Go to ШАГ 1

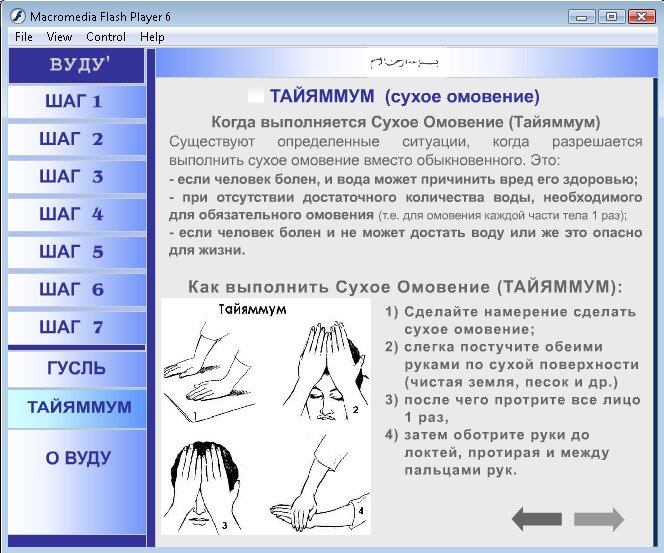(x=77, y=102)
